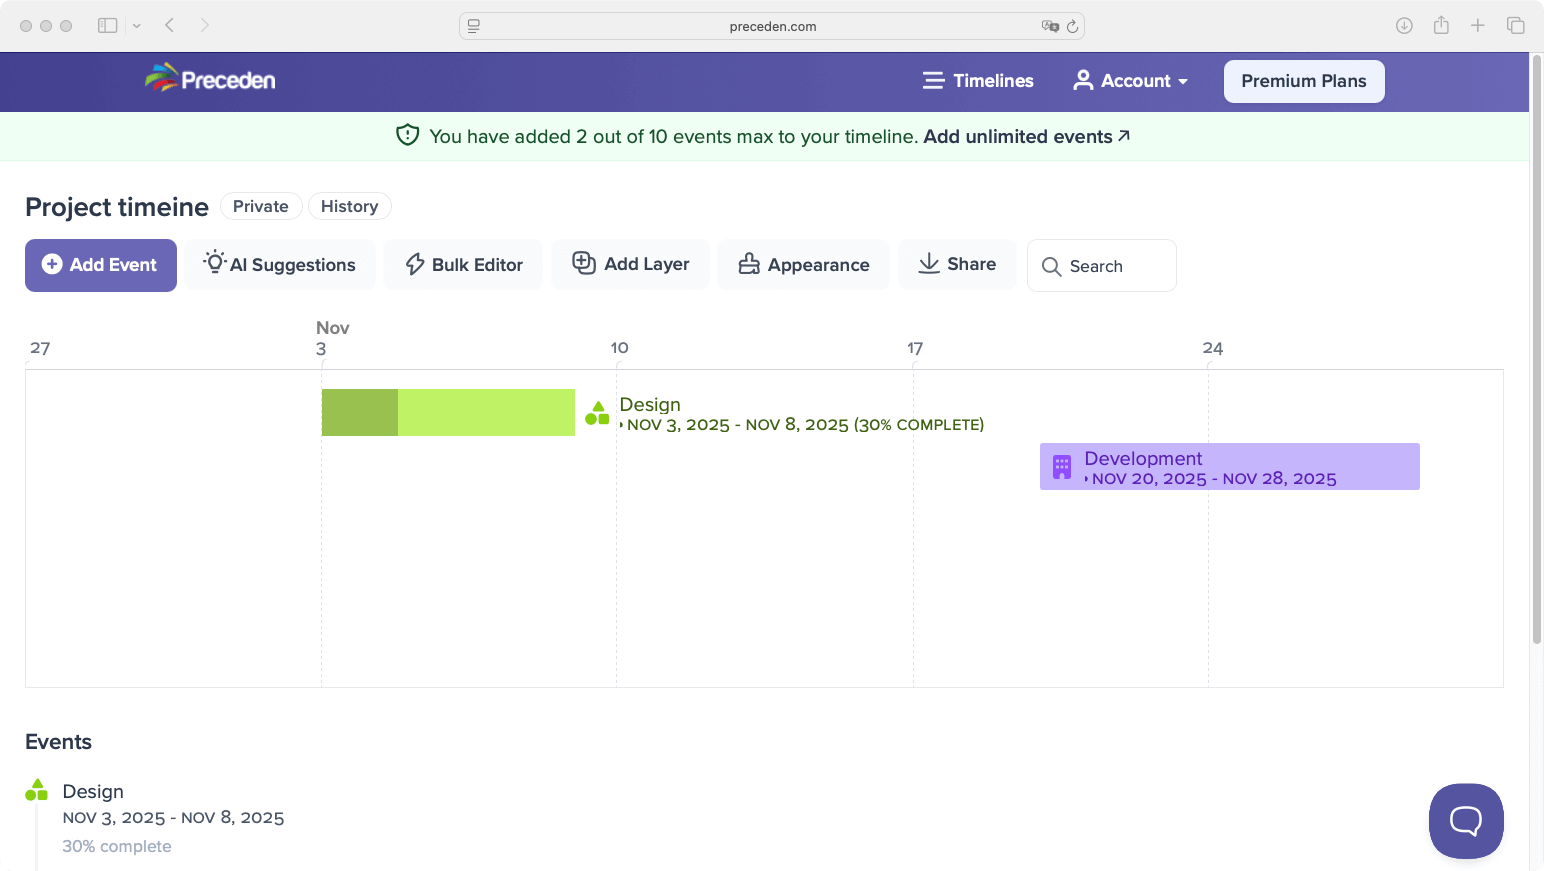This screenshot has width=1544, height=871.
Task: Click the Development event building icon
Action: [1062, 467]
